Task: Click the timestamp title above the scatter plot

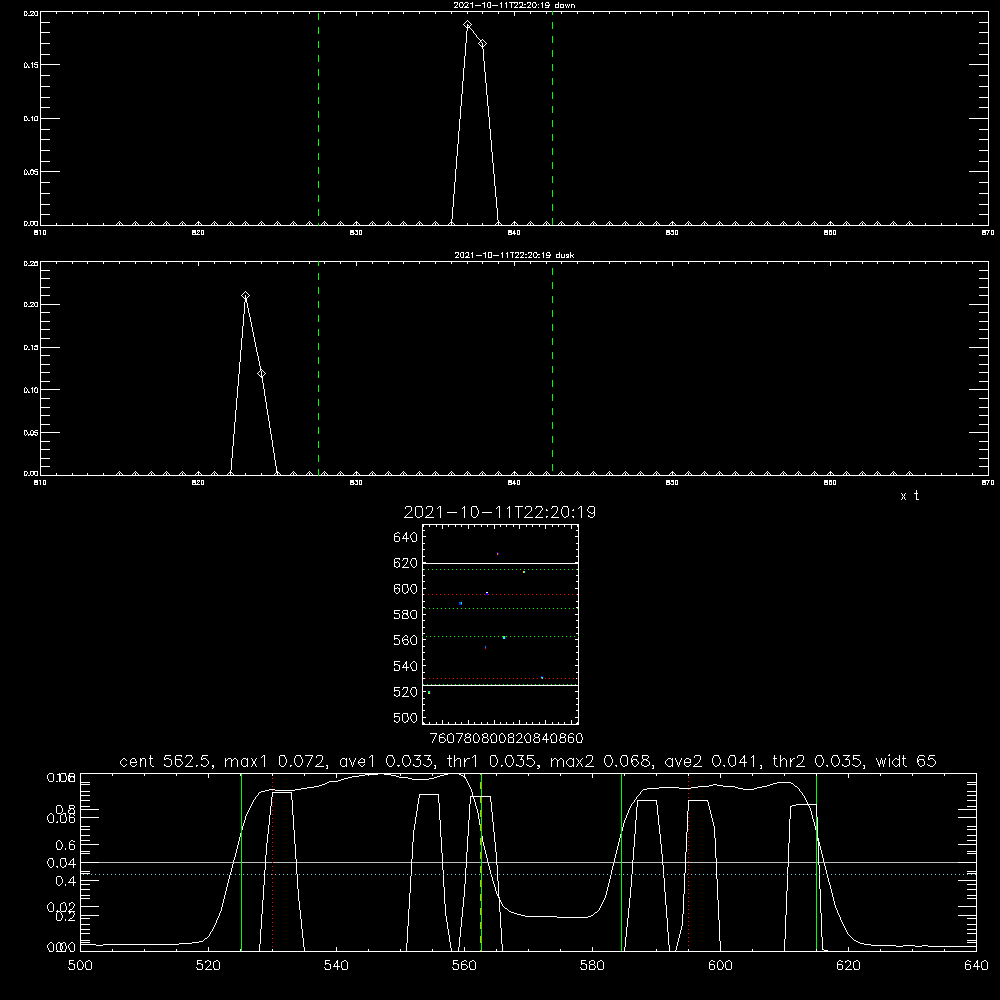Action: click(500, 512)
